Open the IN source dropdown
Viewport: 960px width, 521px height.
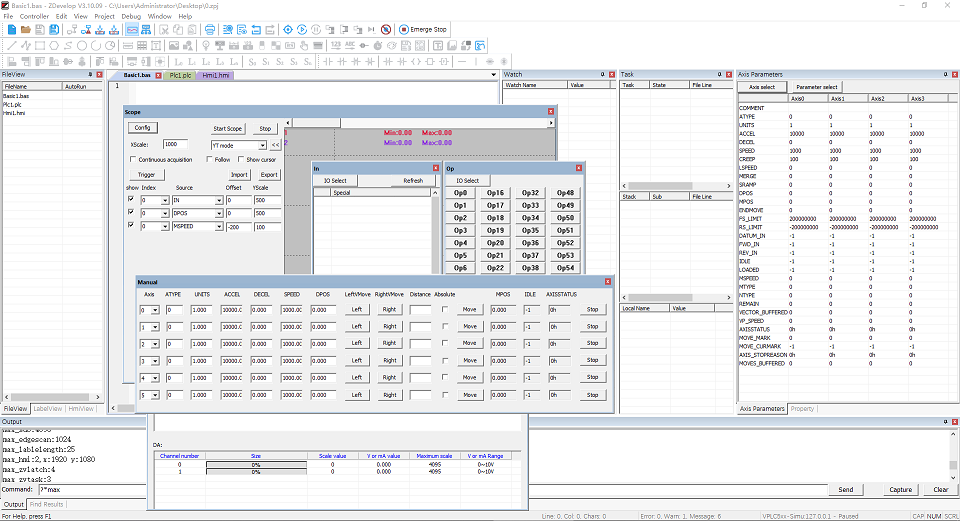[x=219, y=200]
